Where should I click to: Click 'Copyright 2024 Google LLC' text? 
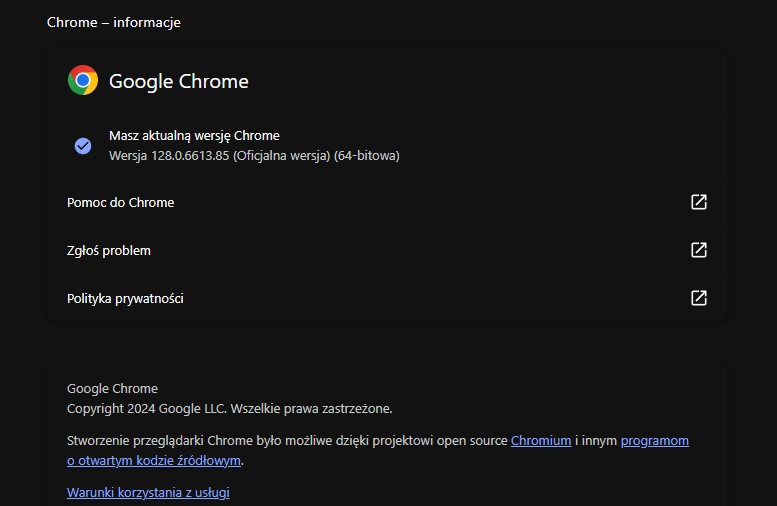click(x=147, y=409)
